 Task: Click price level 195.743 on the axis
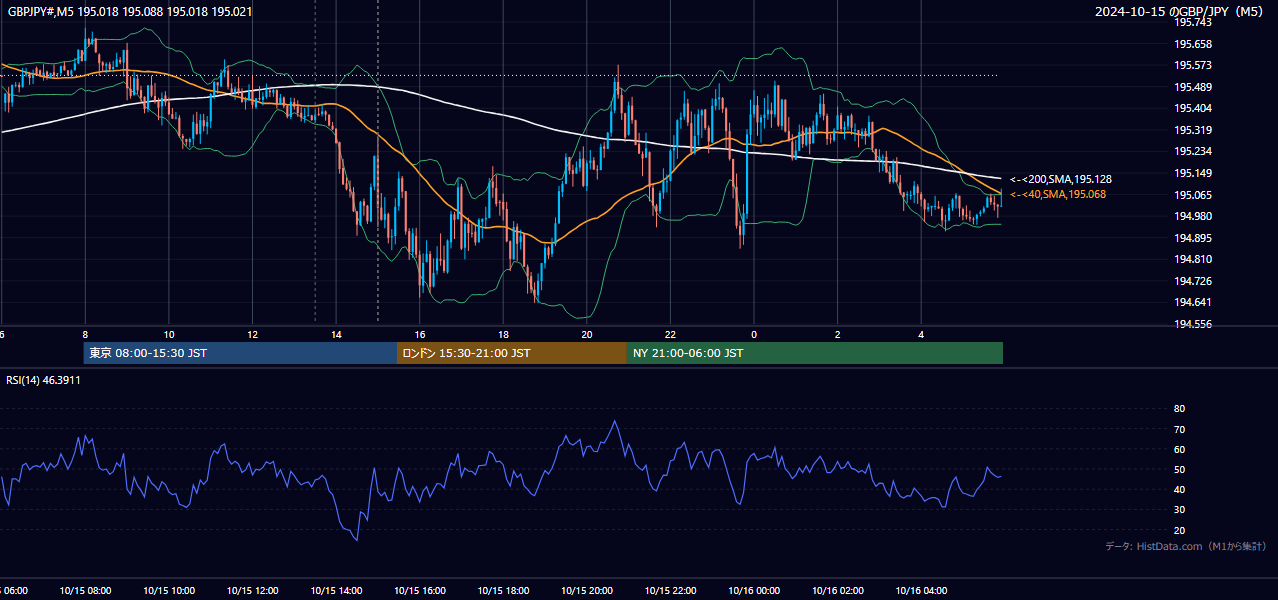point(1194,22)
